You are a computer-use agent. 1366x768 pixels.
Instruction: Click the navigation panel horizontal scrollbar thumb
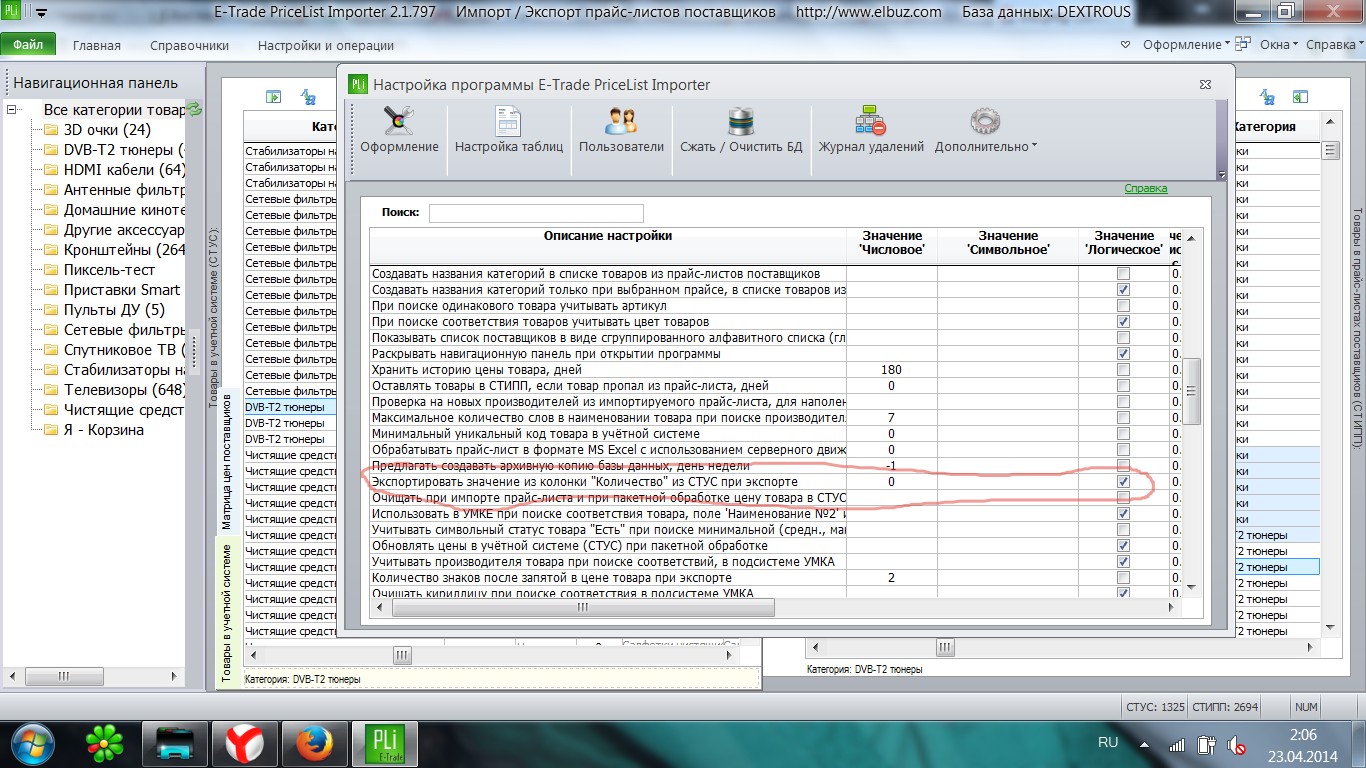pos(64,676)
